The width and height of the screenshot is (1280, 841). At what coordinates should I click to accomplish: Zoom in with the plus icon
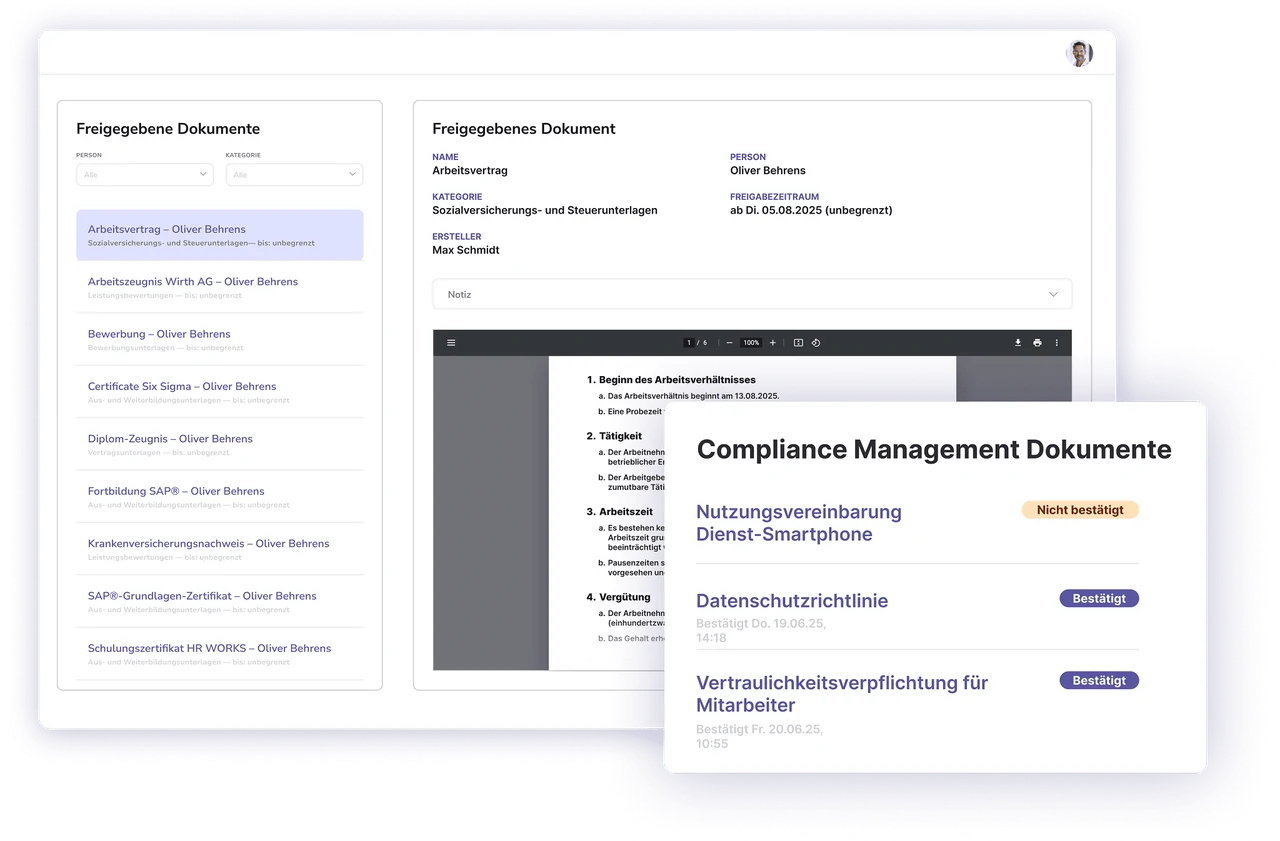pos(772,343)
